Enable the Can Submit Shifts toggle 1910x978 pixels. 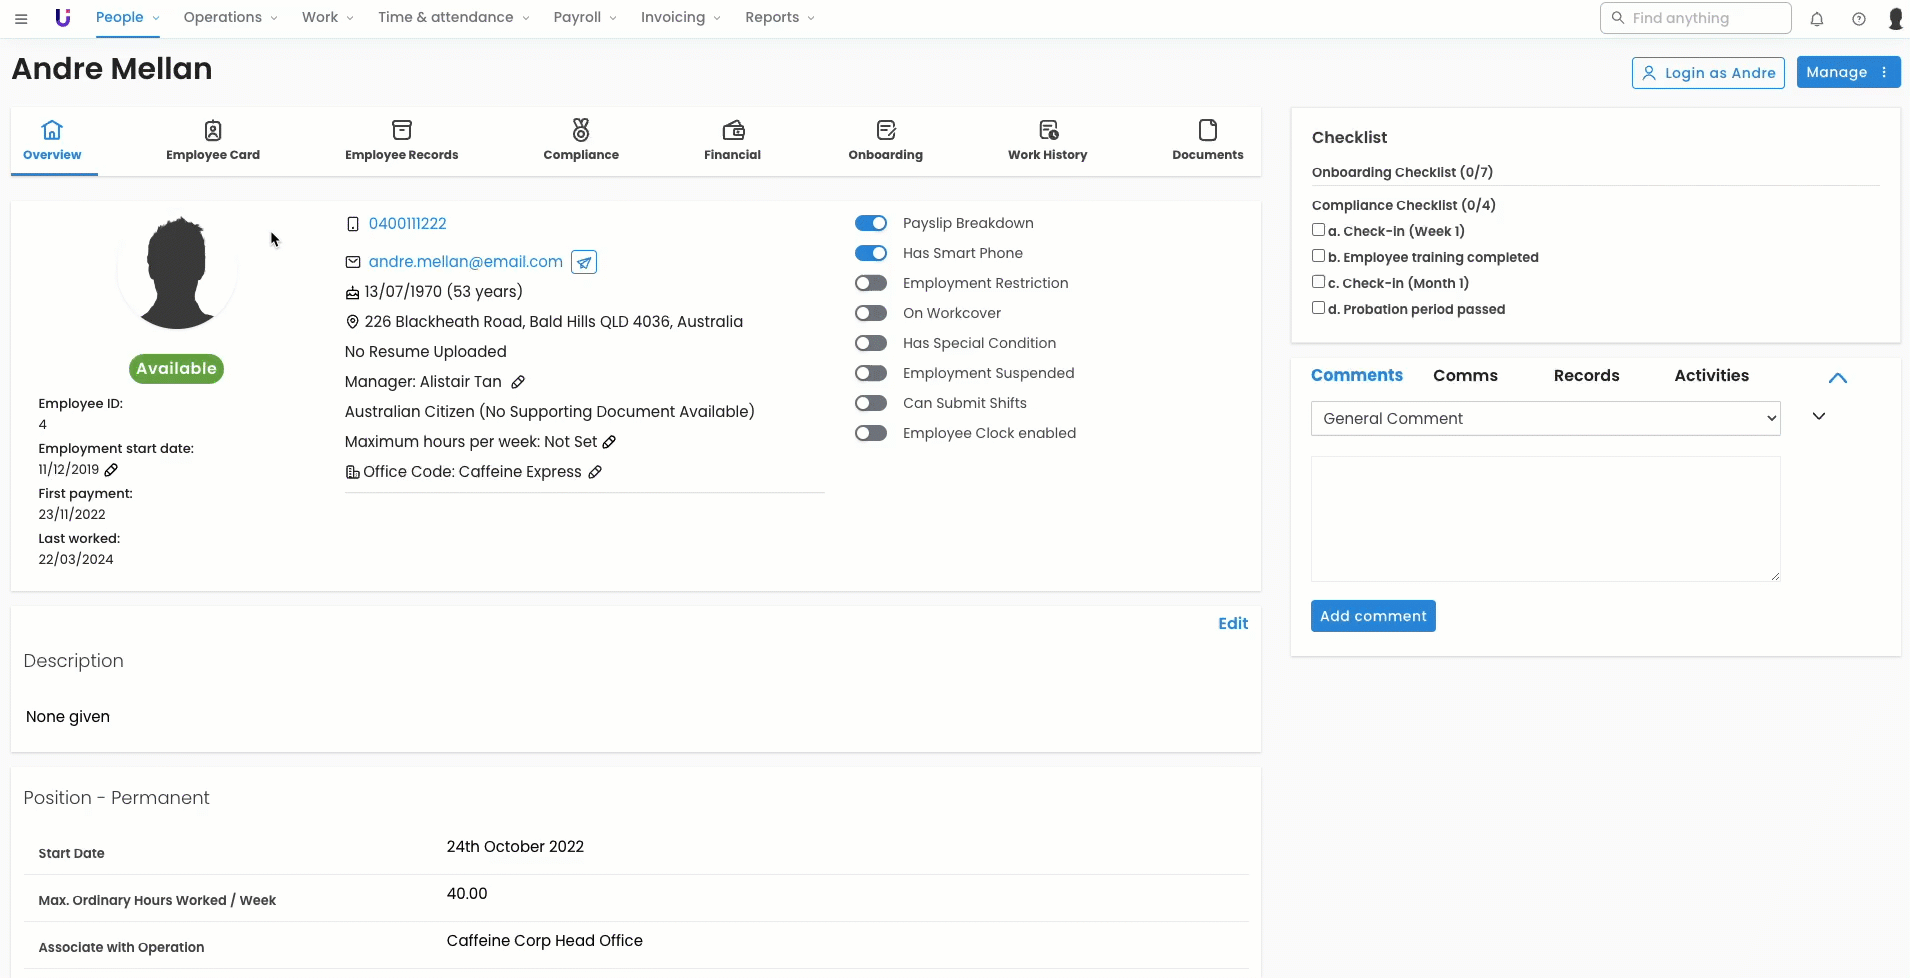click(x=871, y=403)
